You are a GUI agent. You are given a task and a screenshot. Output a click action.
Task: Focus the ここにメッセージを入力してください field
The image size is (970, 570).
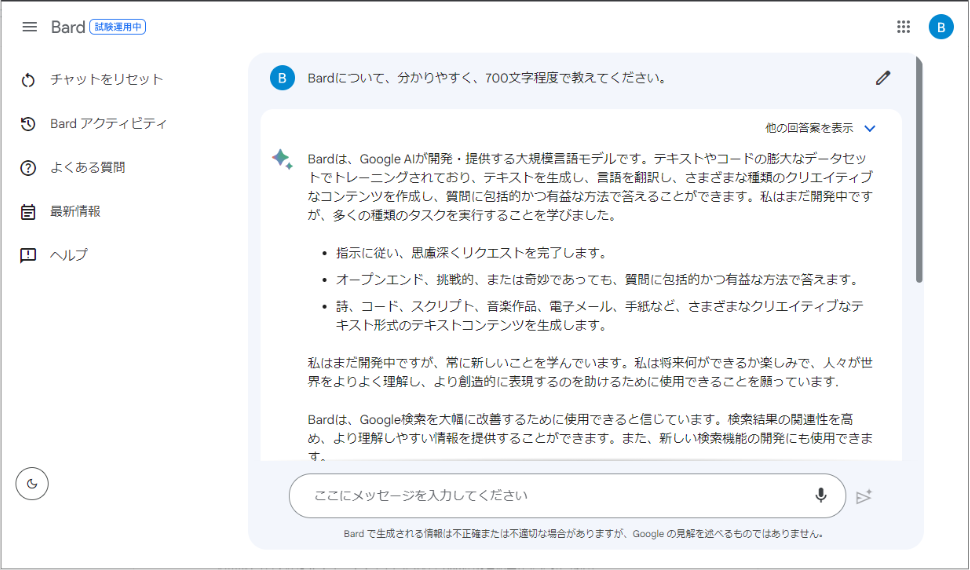(x=567, y=496)
